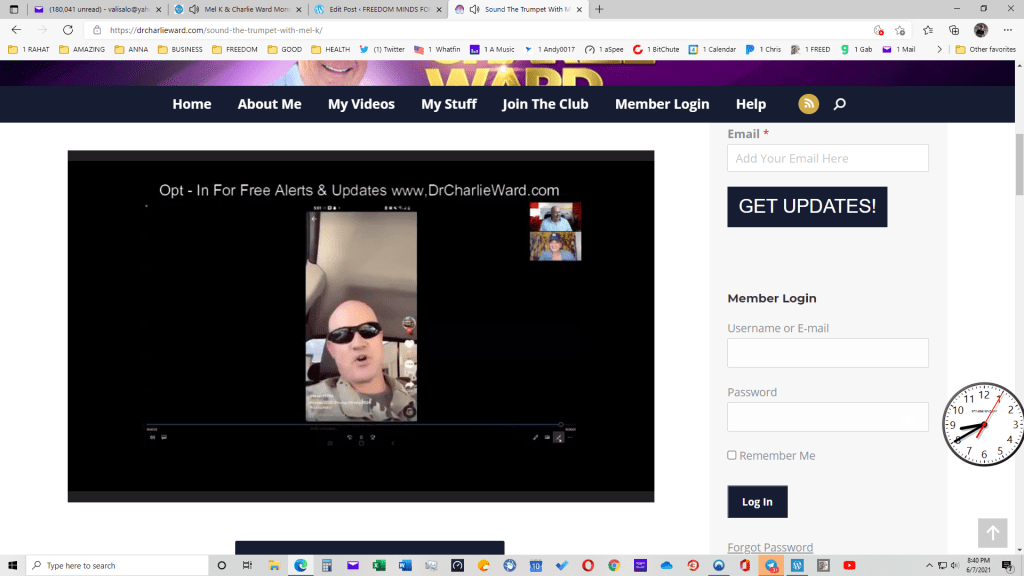Expand the bookmarks overflow chevron
This screenshot has width=1024, height=576.
(939, 49)
